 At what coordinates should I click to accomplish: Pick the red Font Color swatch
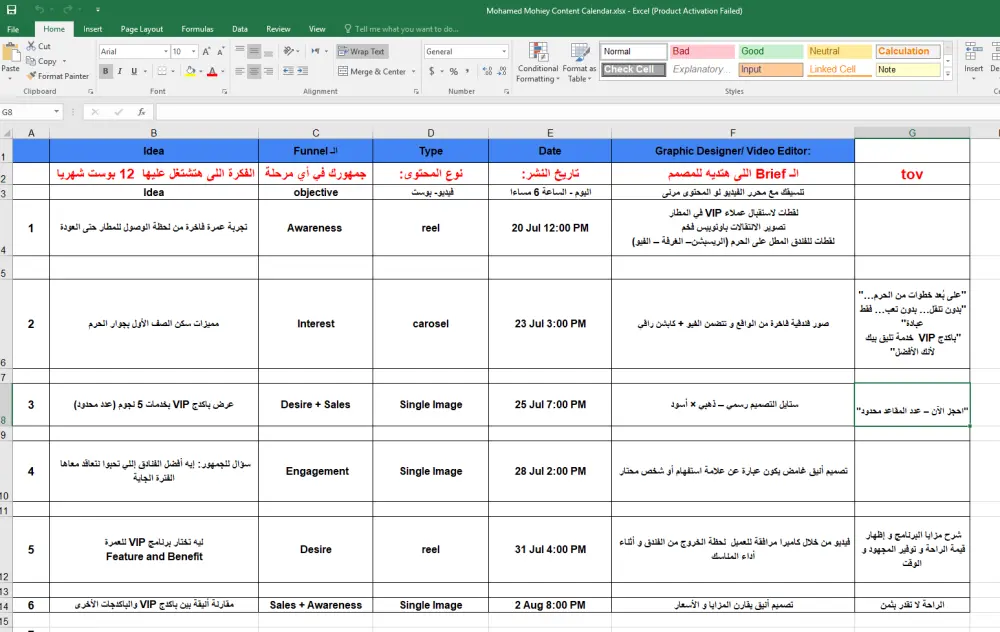pyautogui.click(x=211, y=72)
